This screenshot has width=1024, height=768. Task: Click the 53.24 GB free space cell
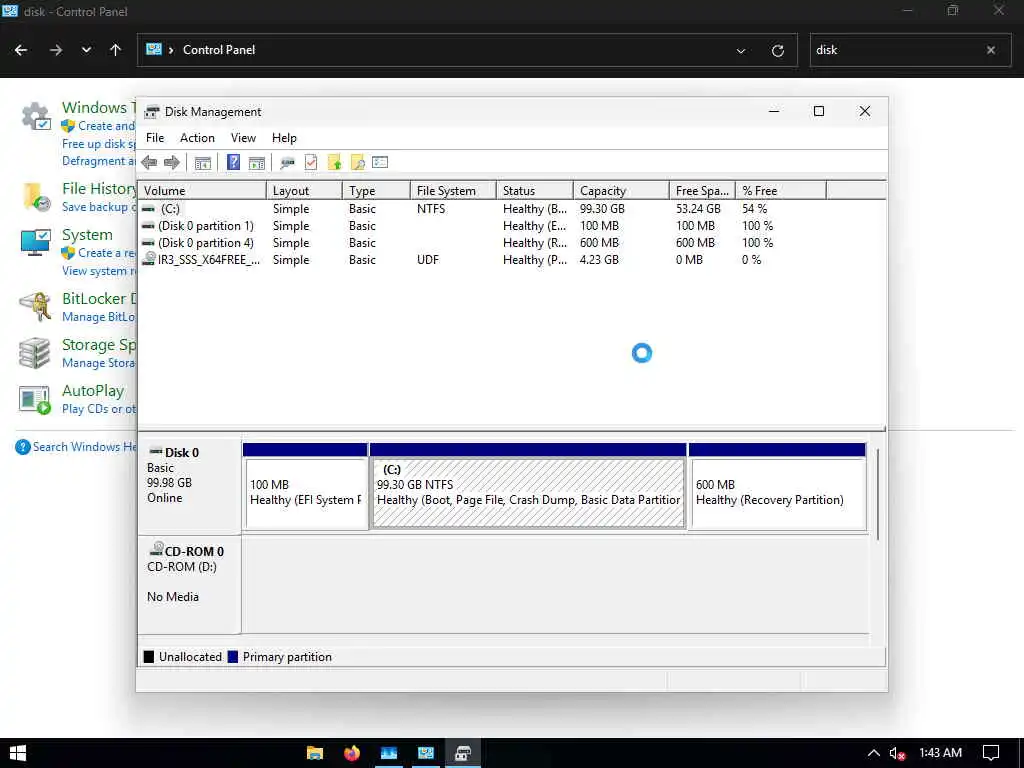click(698, 209)
